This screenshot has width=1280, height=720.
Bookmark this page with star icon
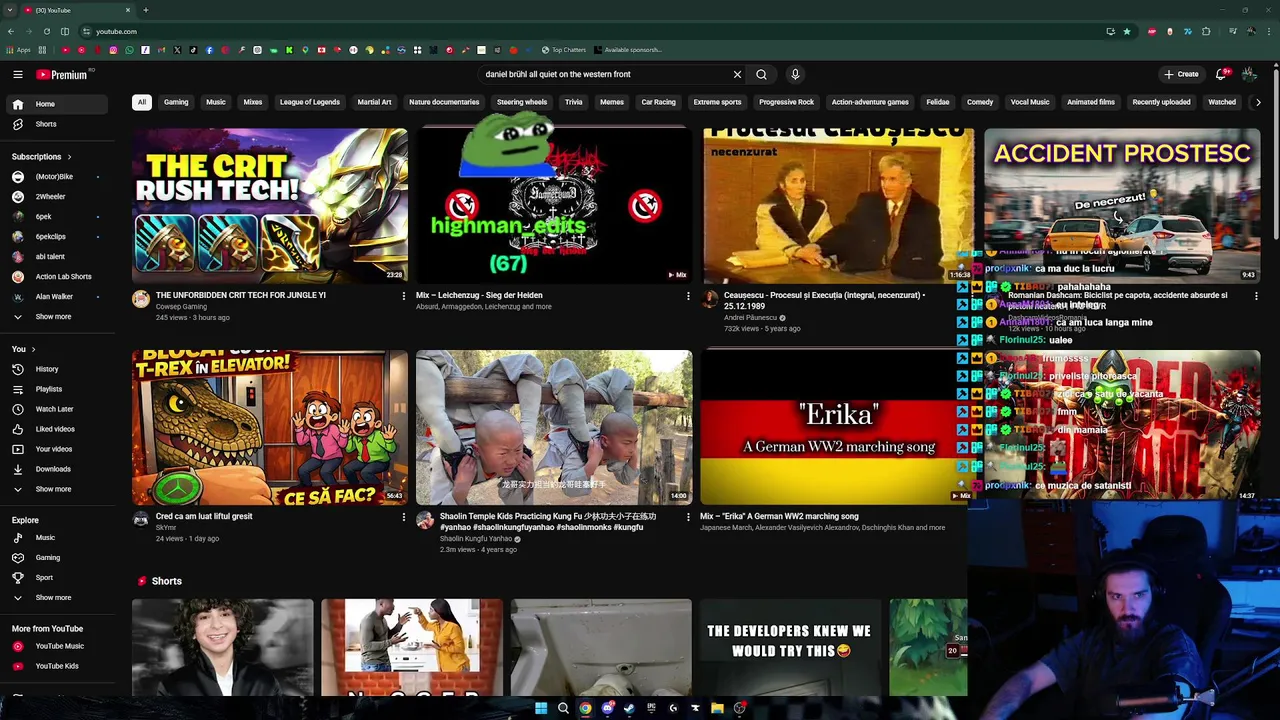(1127, 31)
